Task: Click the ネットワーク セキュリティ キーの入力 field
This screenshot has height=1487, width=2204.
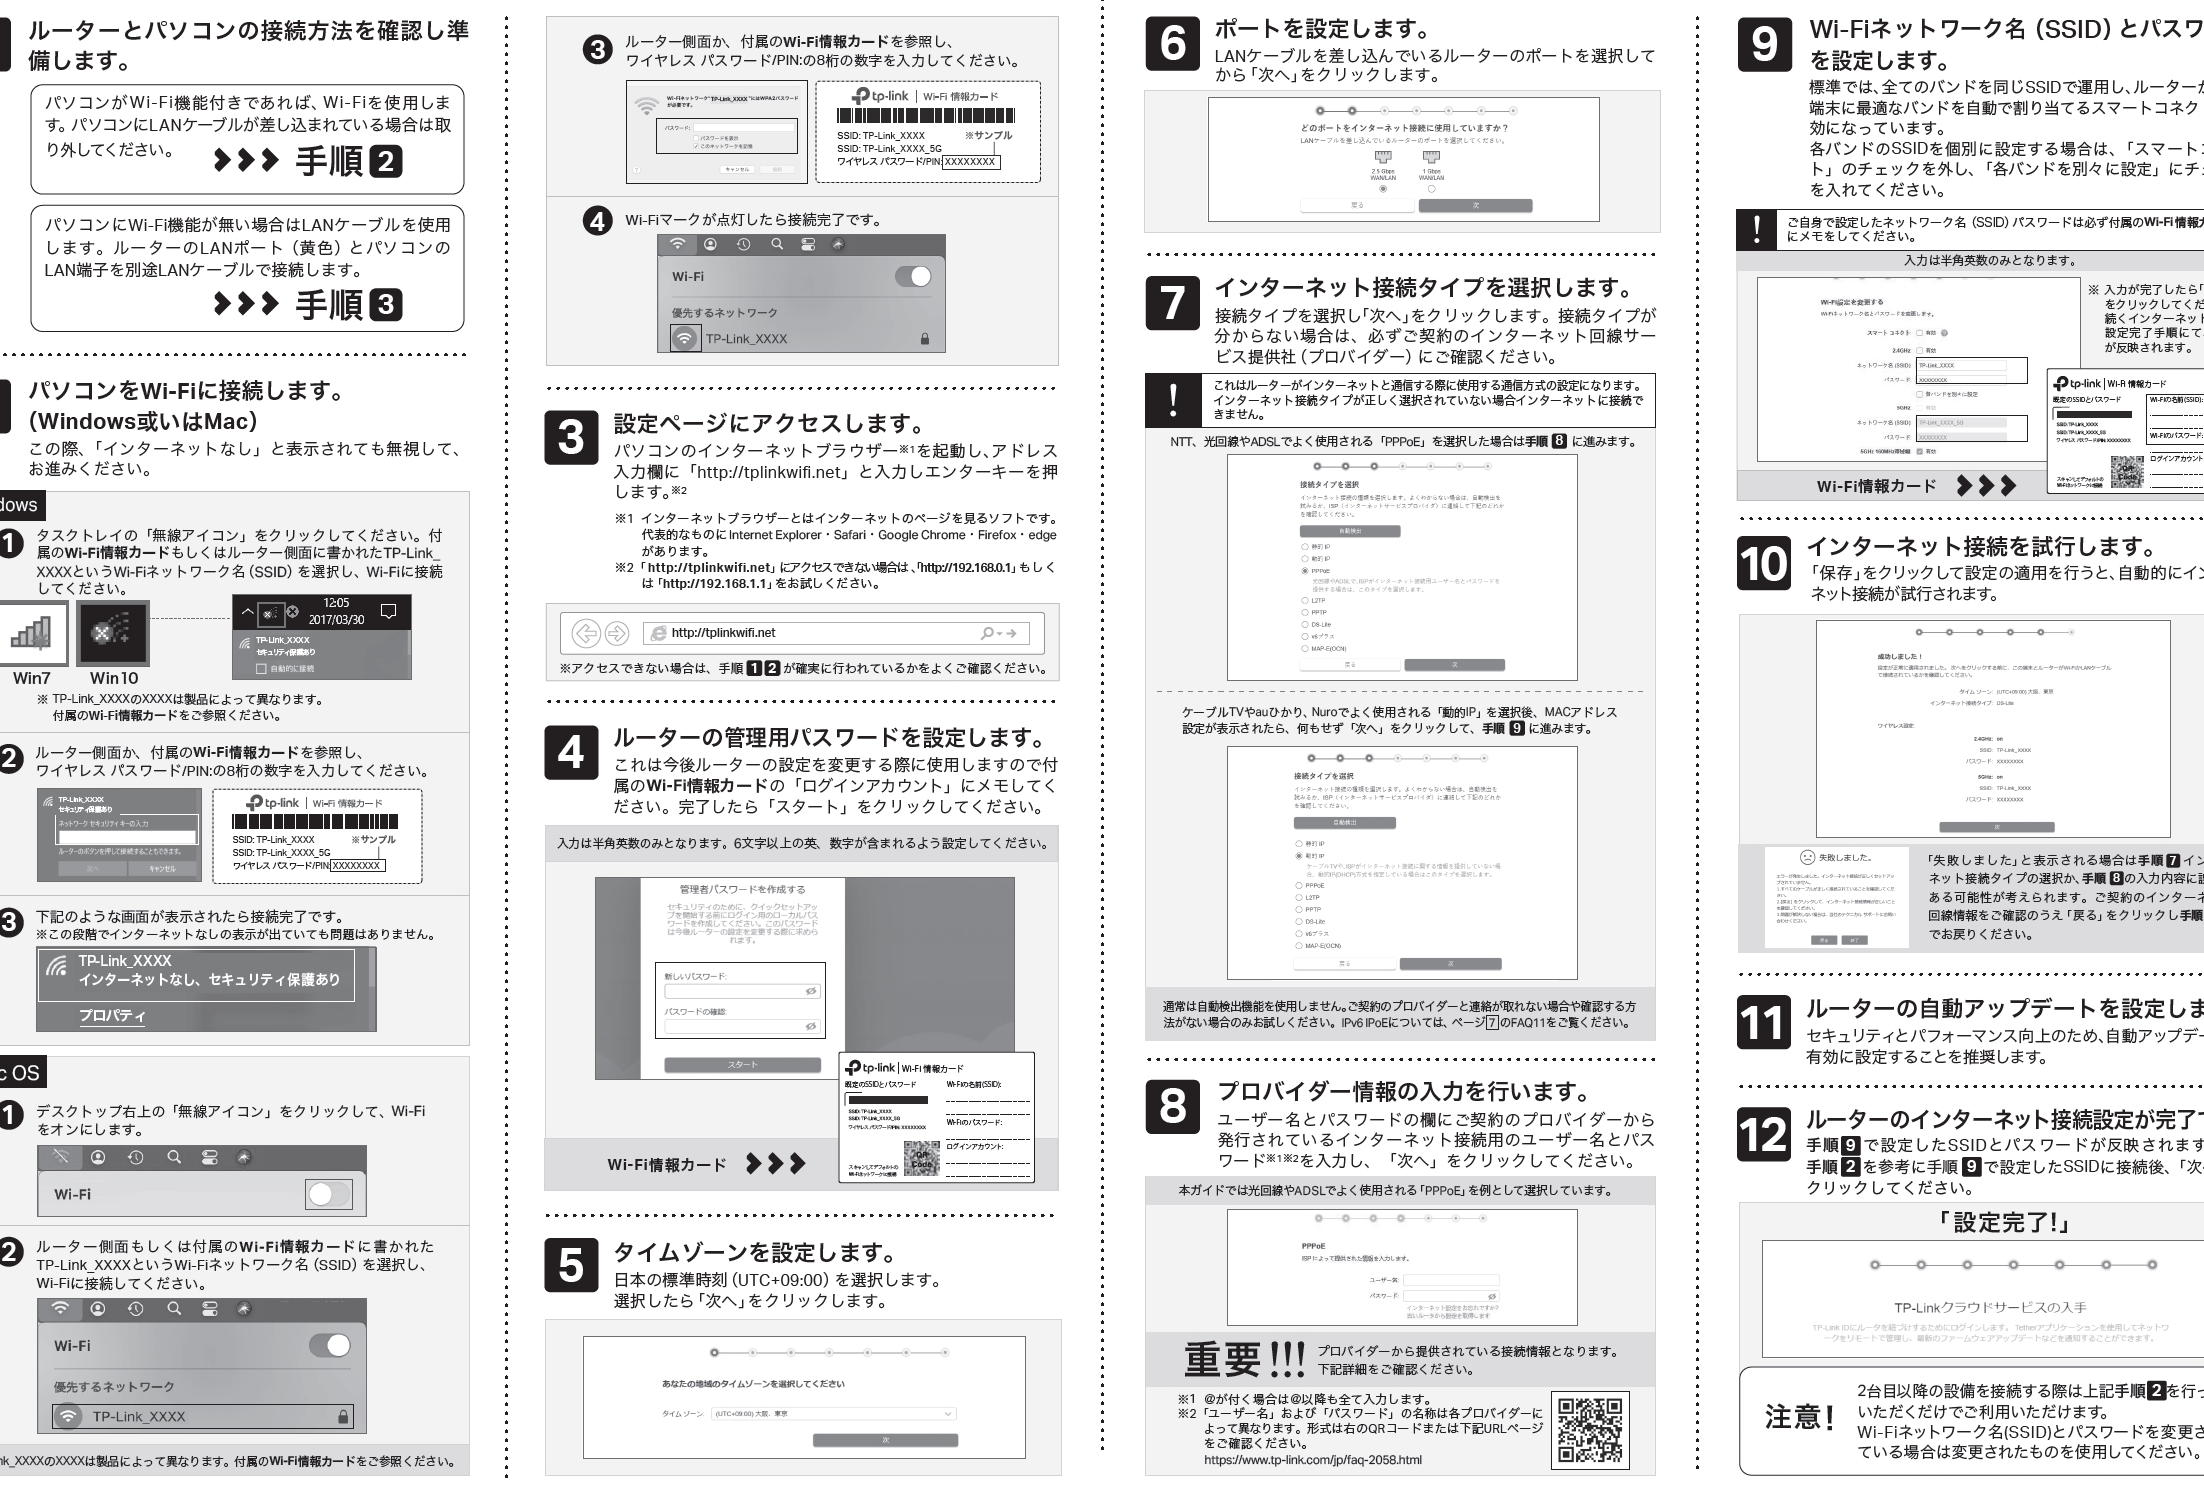Action: (127, 838)
